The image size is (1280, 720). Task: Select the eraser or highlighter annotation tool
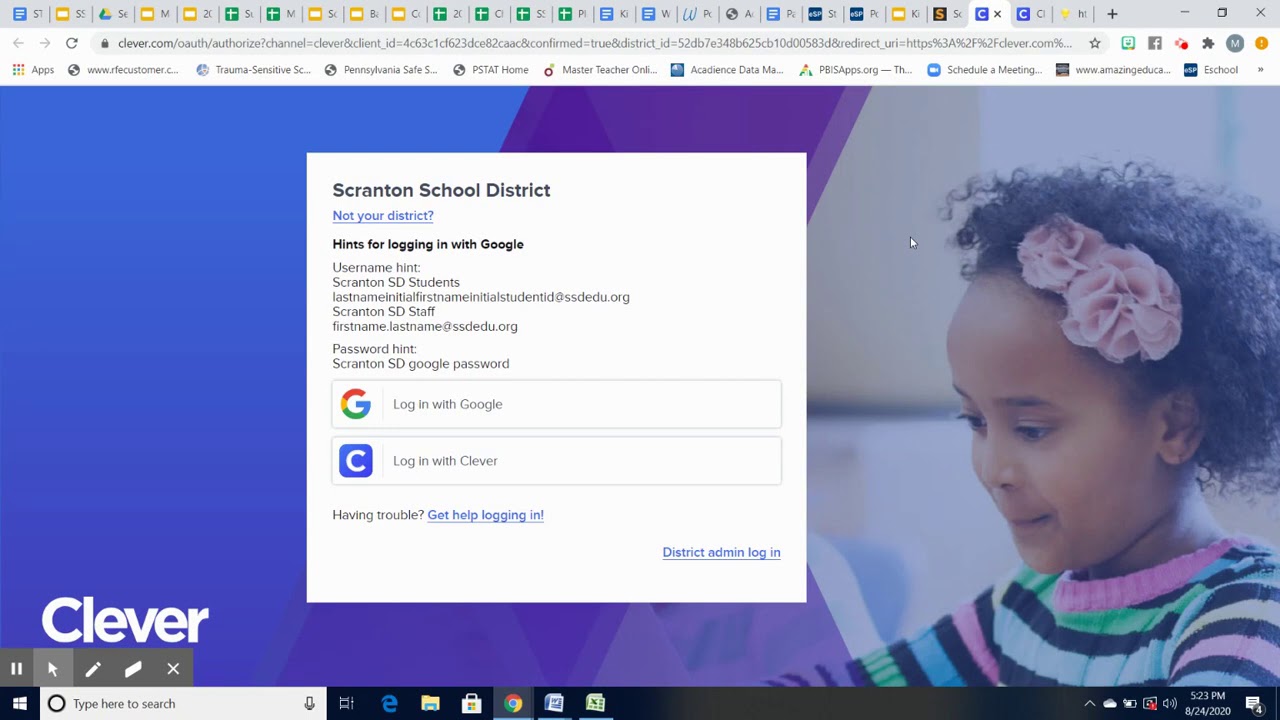click(133, 669)
